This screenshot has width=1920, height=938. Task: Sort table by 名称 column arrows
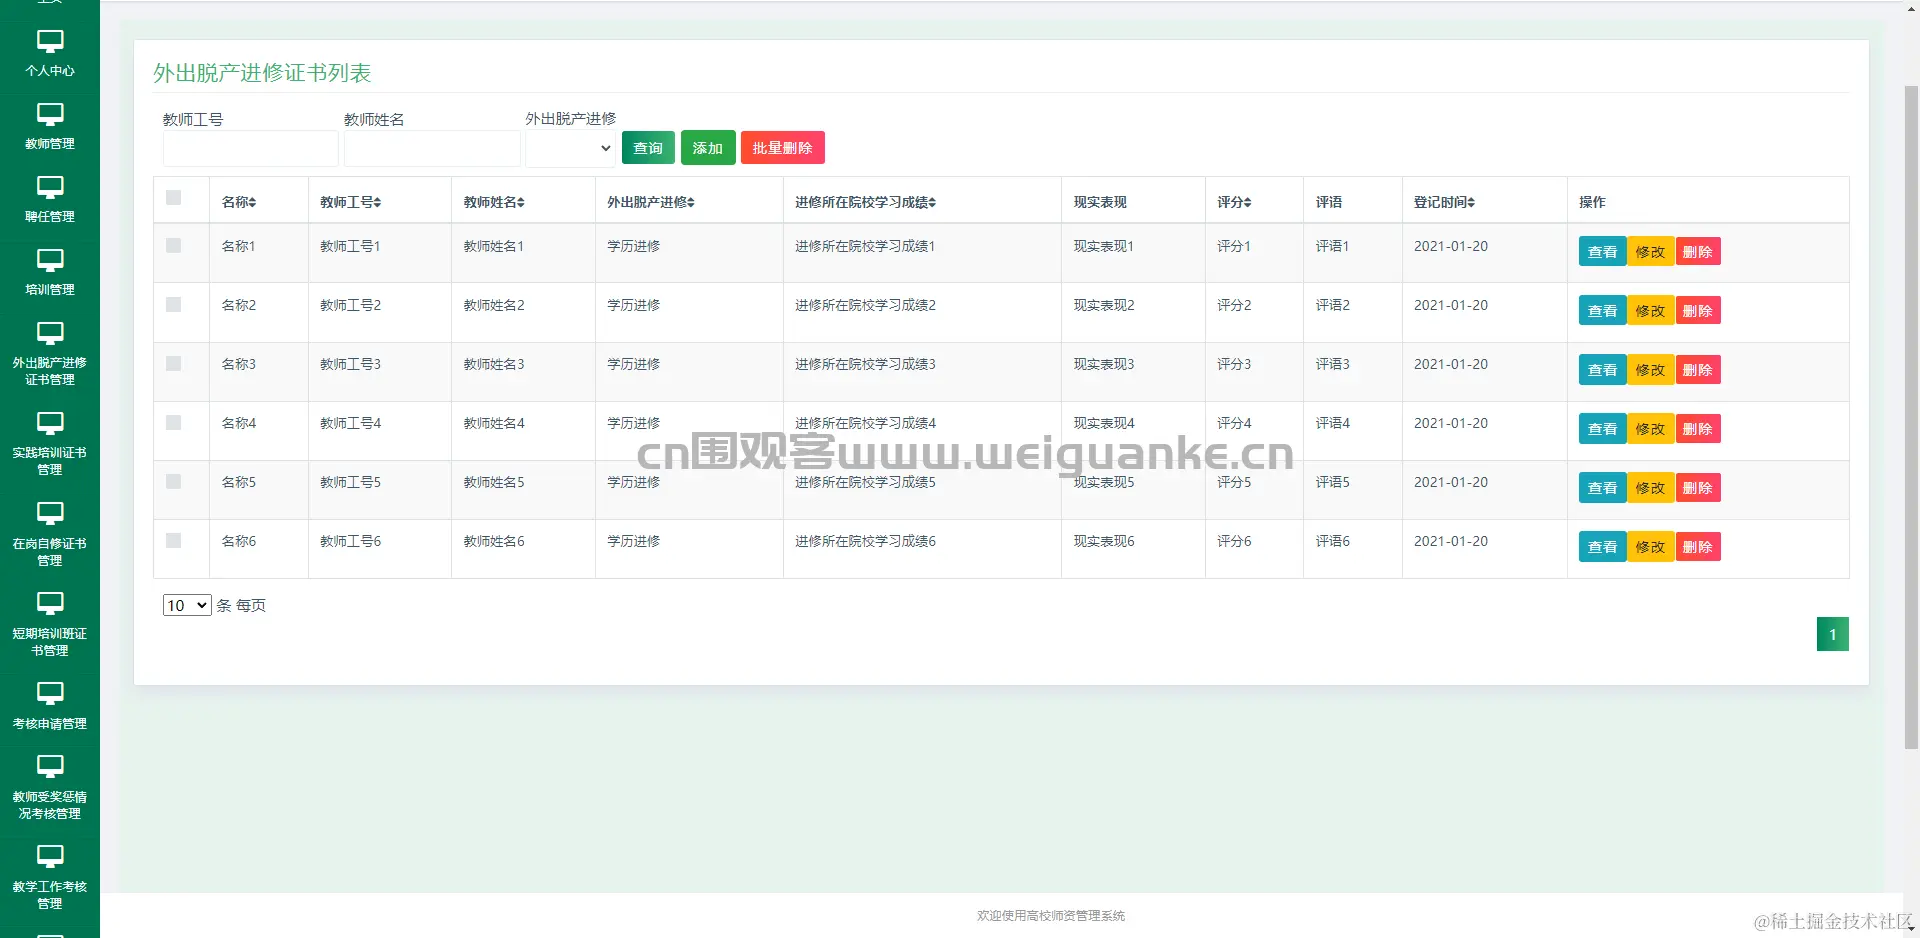[253, 202]
